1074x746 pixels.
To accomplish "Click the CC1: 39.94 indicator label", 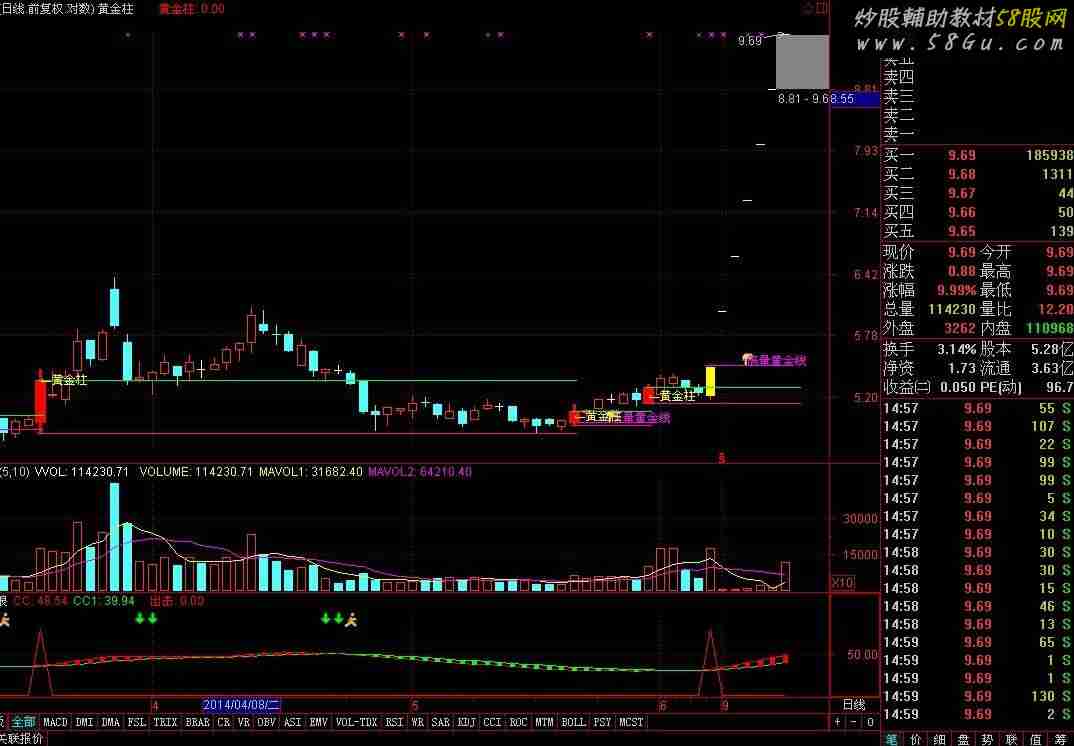I will point(103,601).
